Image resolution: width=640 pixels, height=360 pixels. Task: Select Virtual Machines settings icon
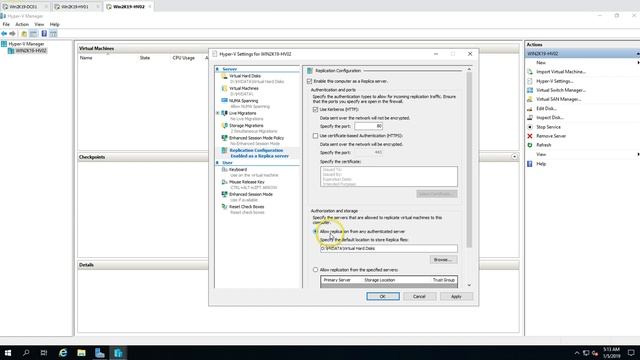coord(224,89)
